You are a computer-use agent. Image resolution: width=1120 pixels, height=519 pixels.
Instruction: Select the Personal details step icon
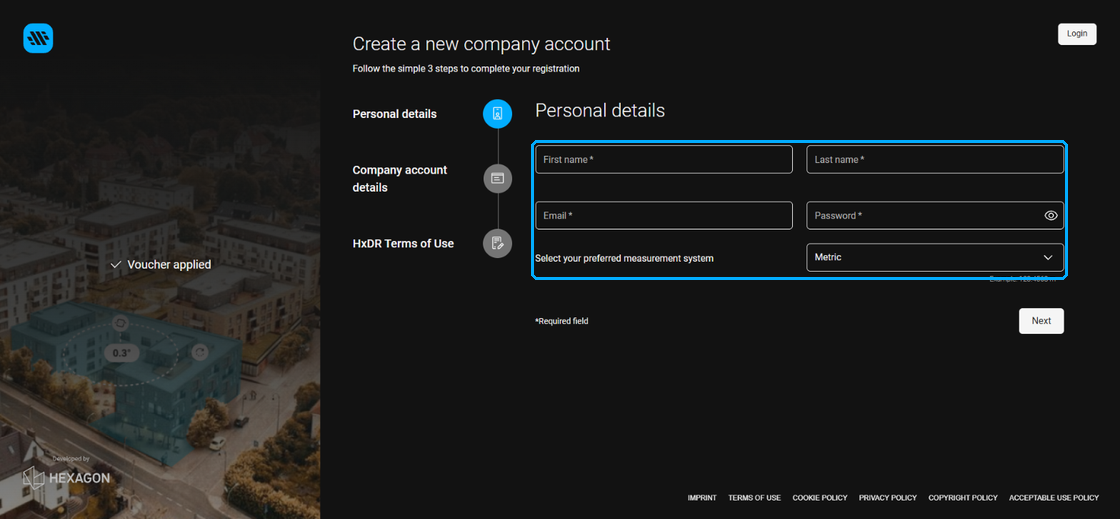(x=497, y=114)
